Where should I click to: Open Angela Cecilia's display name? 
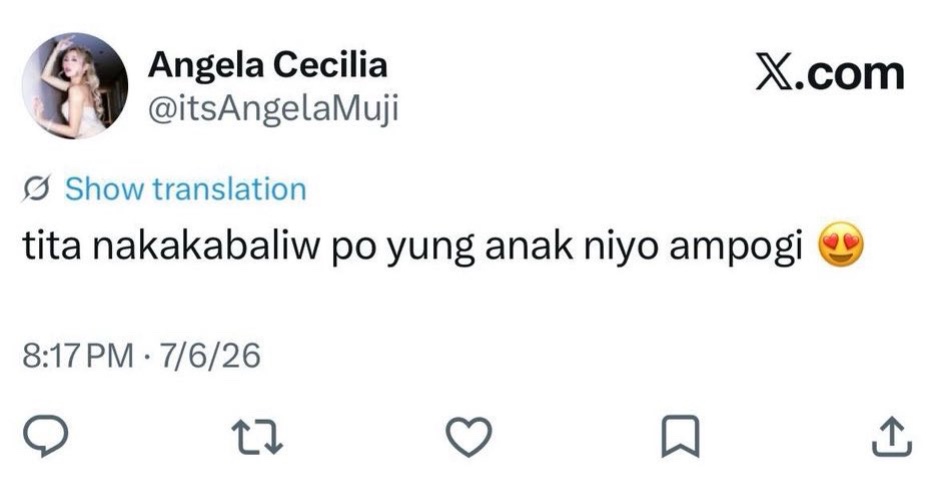267,64
